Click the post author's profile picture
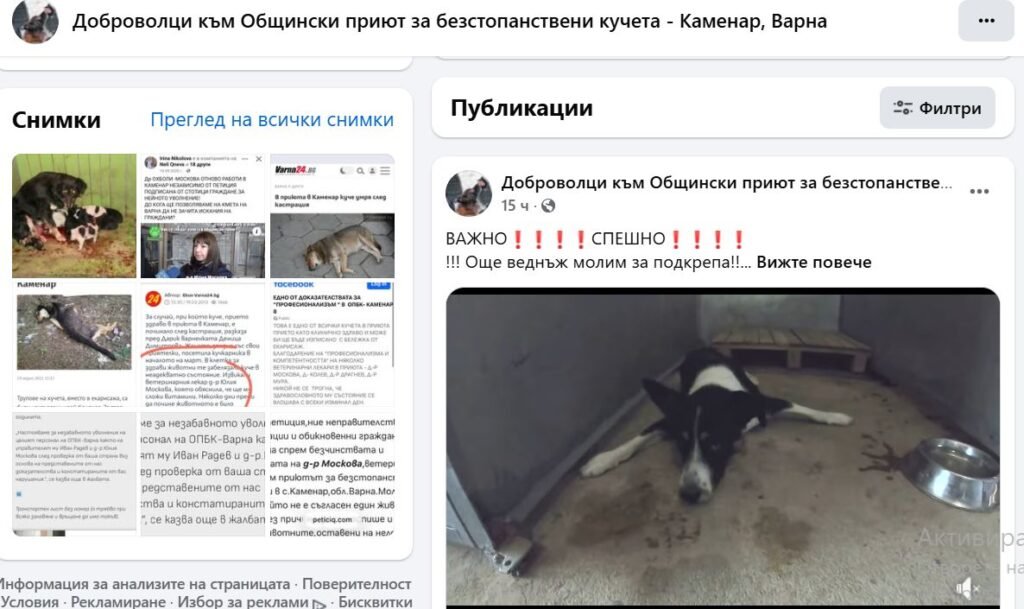 tap(468, 193)
